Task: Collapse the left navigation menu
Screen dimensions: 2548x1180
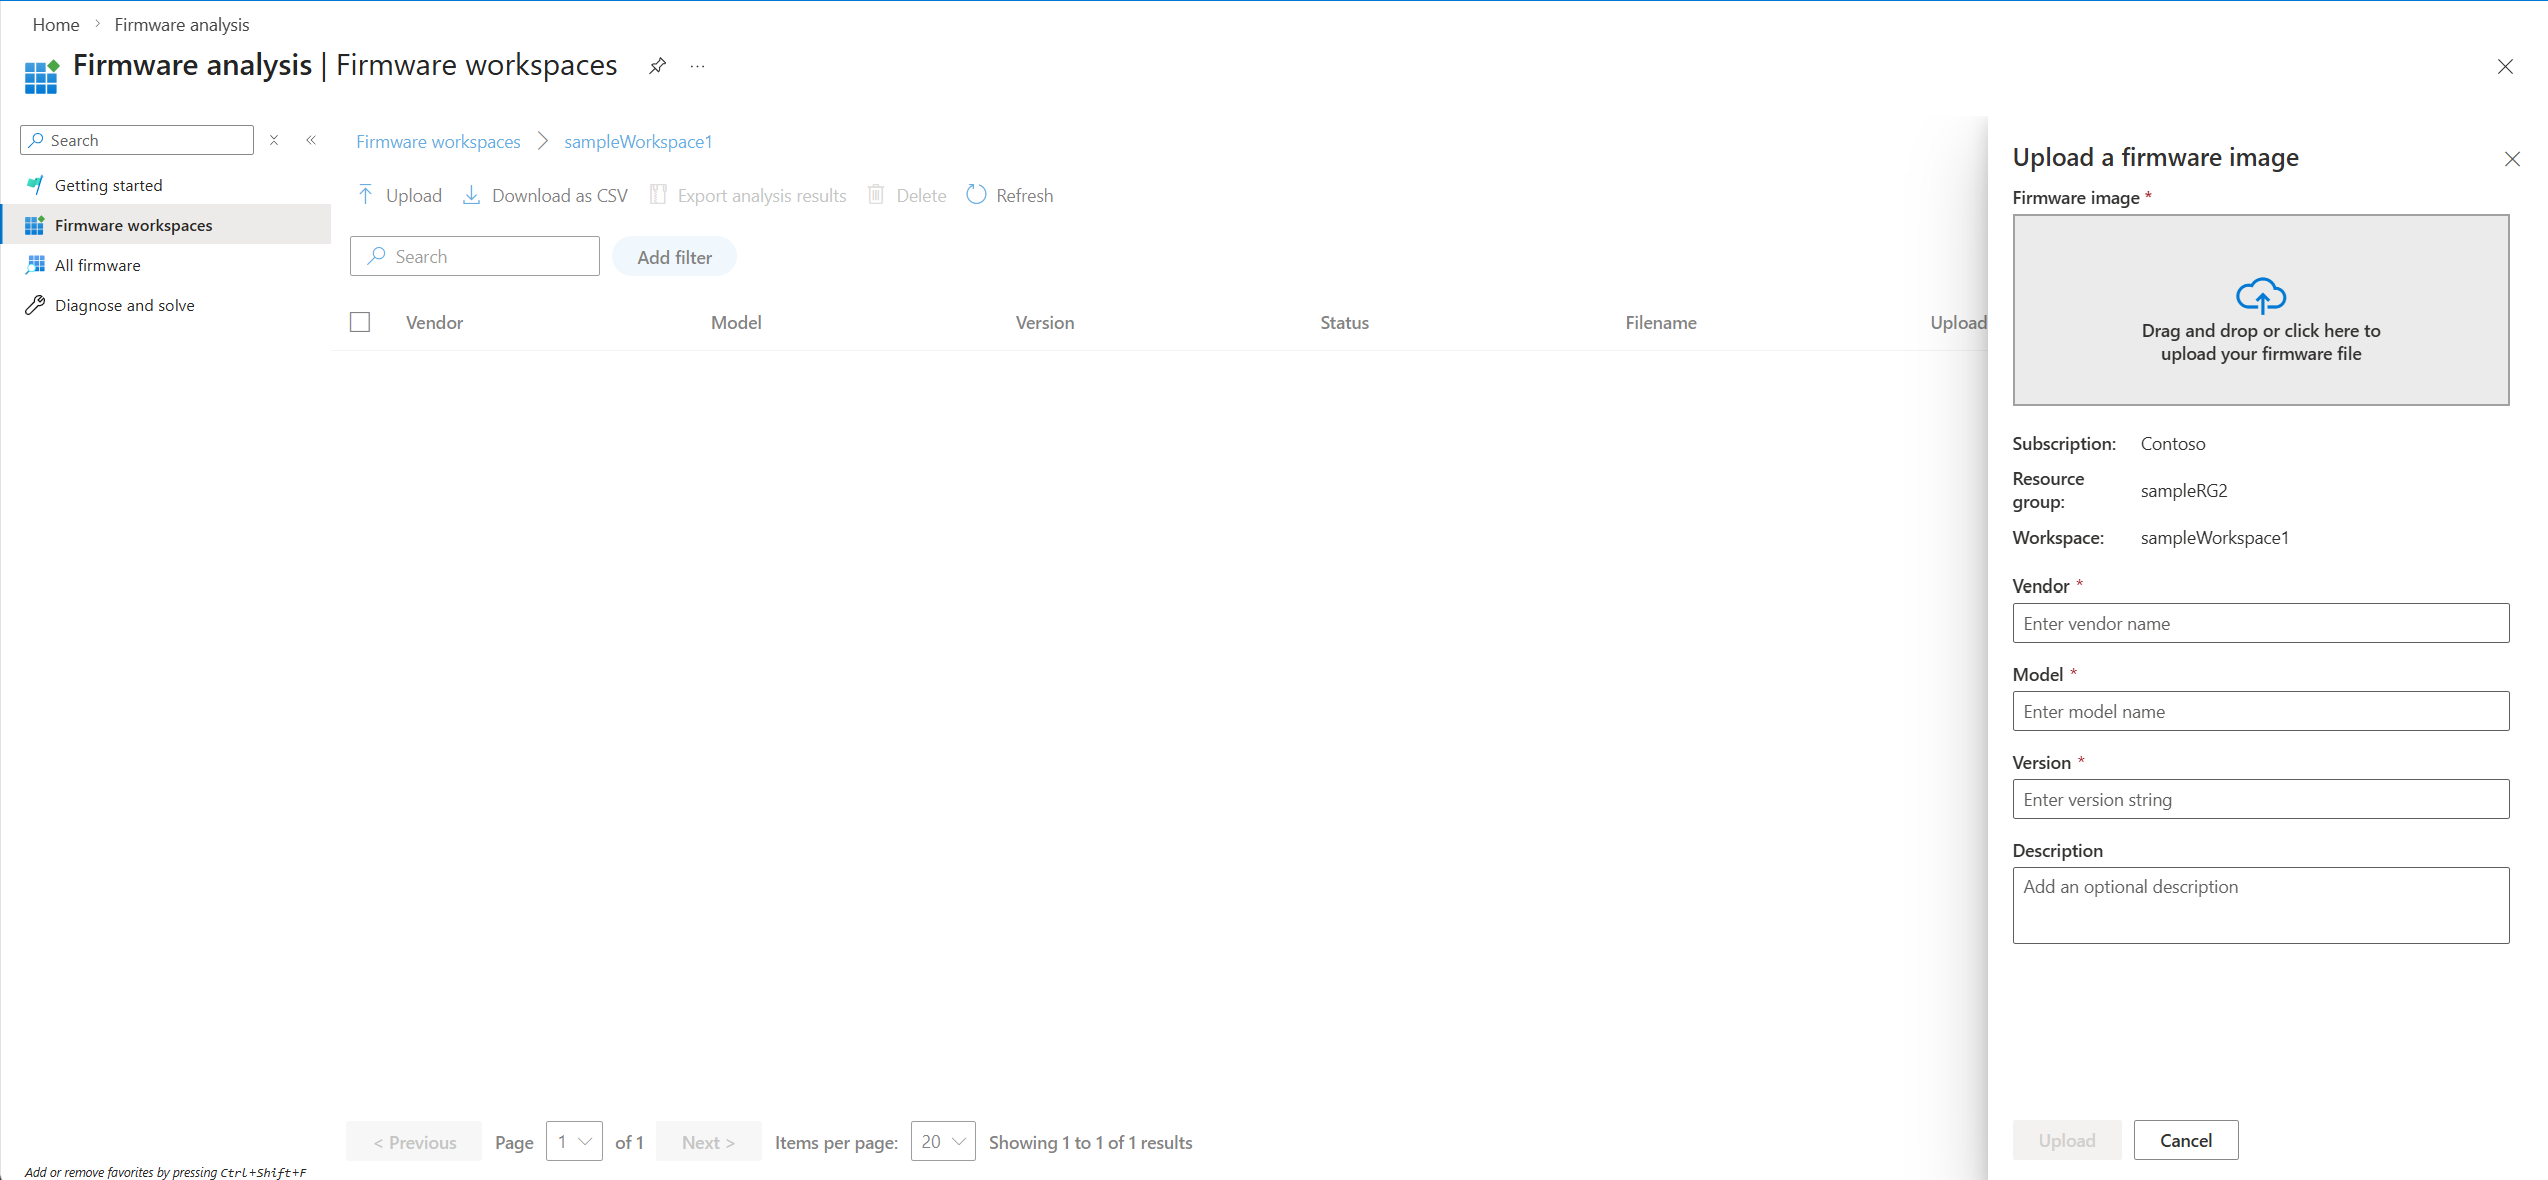Action: point(311,140)
